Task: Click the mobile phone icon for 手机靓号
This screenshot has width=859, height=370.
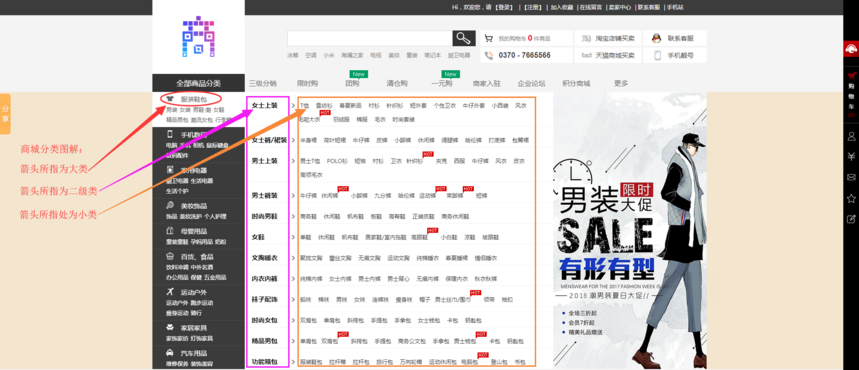Action: [657, 55]
